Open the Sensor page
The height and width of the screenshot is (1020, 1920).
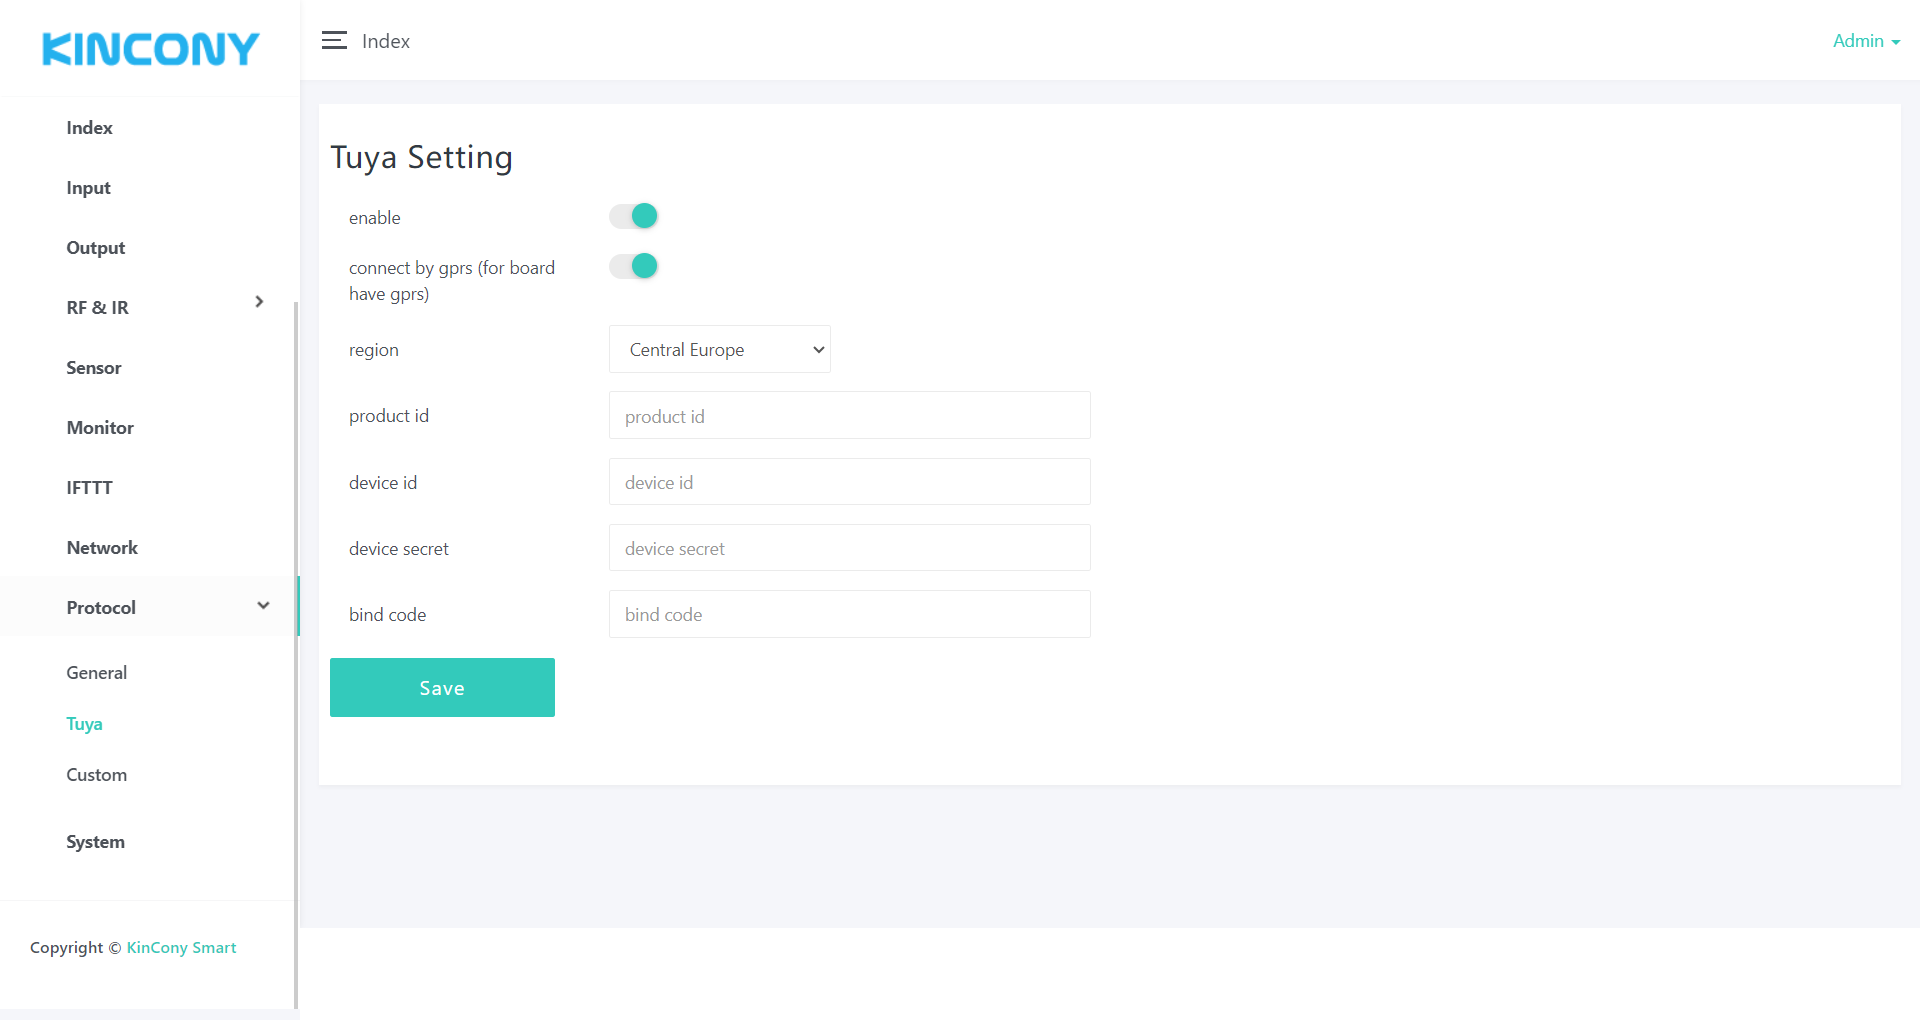(94, 368)
